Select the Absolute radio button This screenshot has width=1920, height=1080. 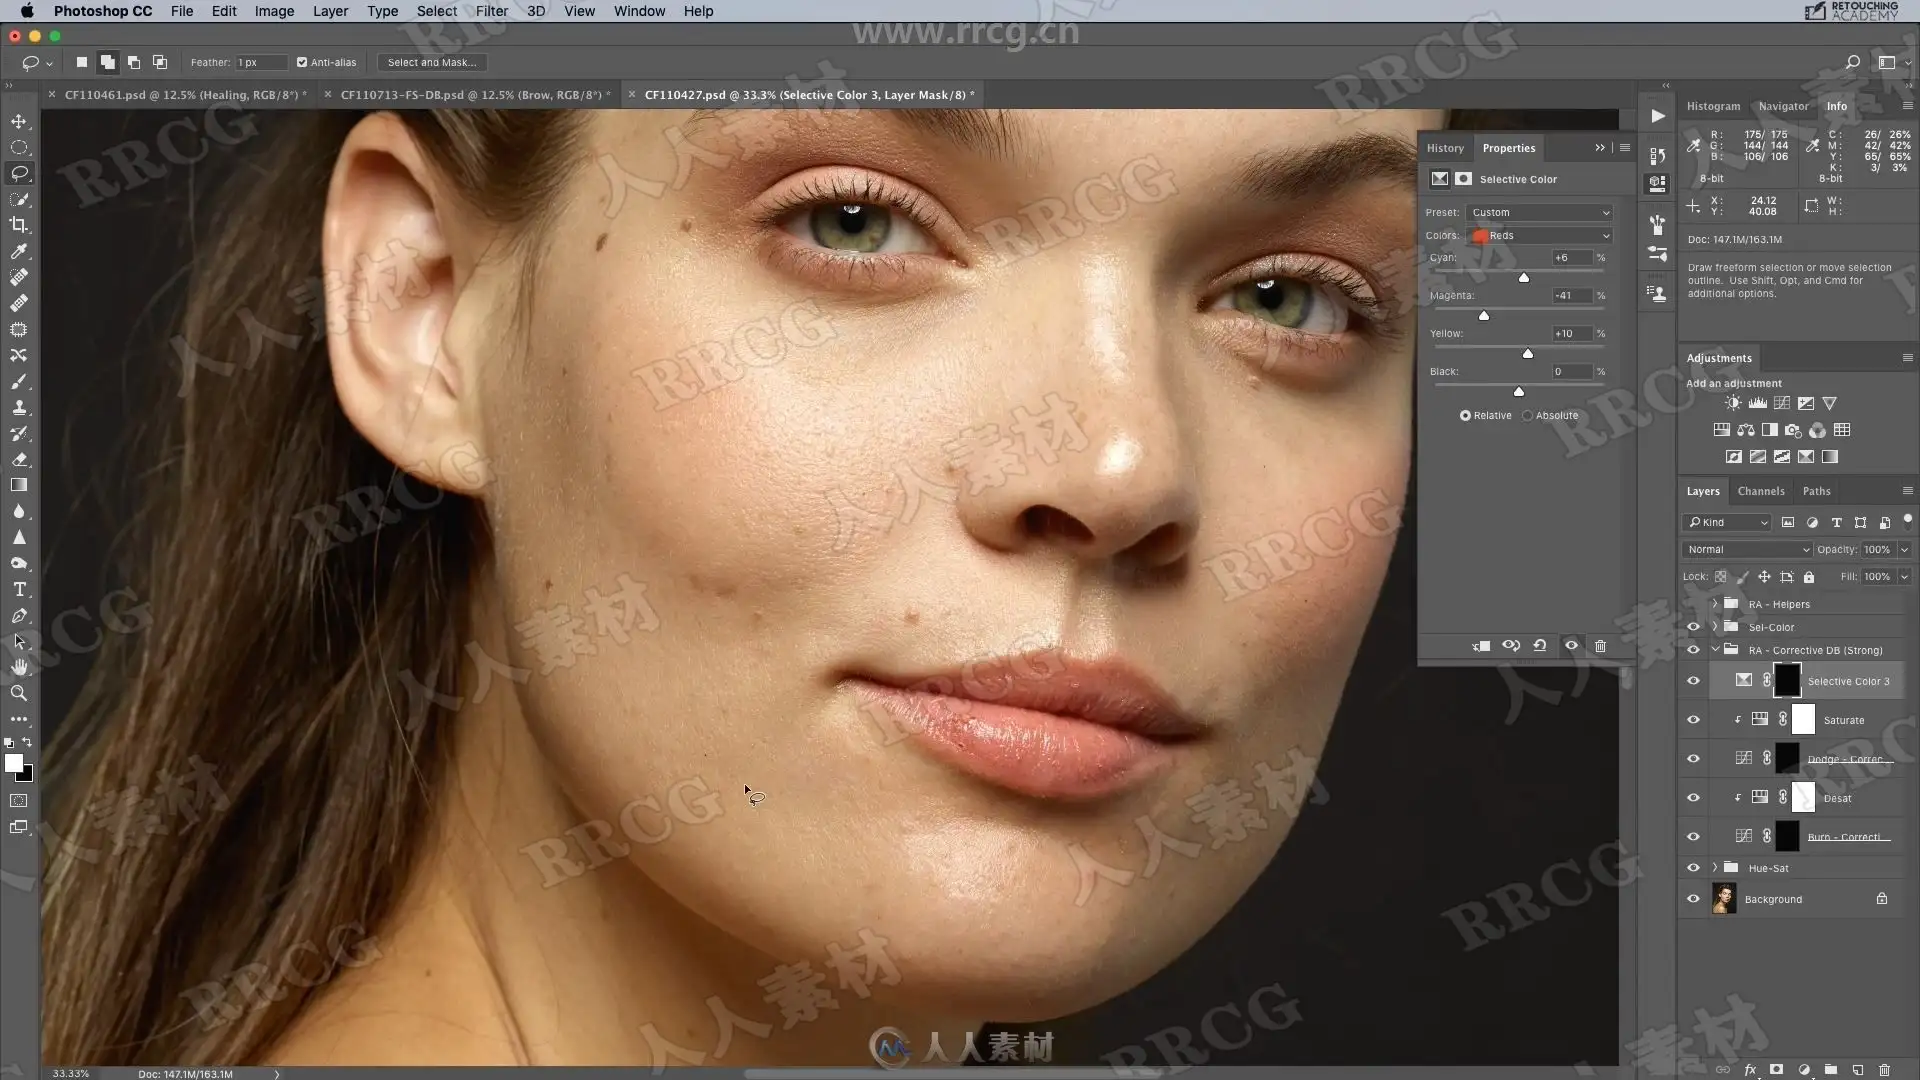[x=1527, y=415]
